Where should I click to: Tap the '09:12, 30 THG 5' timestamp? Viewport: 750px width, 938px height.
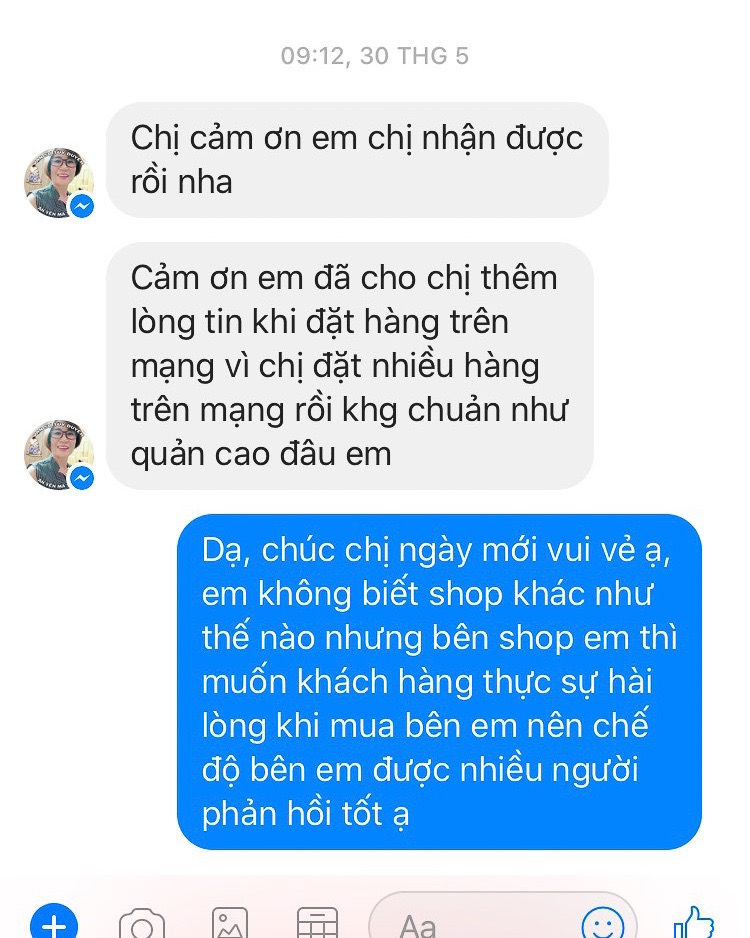375,56
